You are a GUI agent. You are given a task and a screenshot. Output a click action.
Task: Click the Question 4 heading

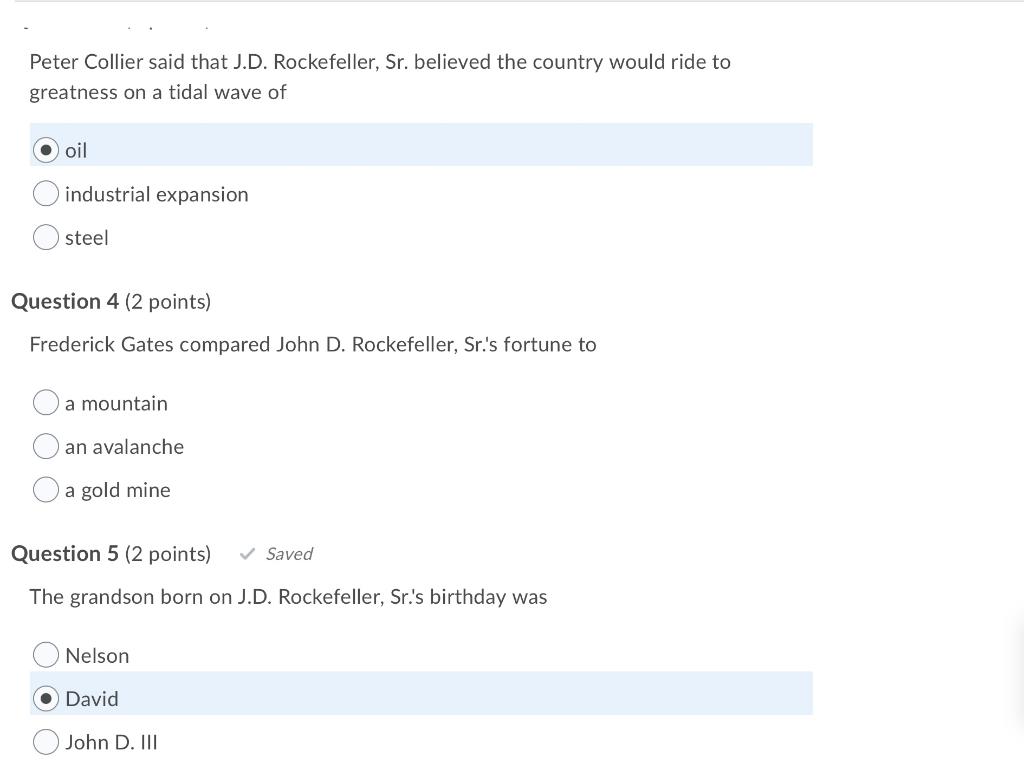pos(65,301)
